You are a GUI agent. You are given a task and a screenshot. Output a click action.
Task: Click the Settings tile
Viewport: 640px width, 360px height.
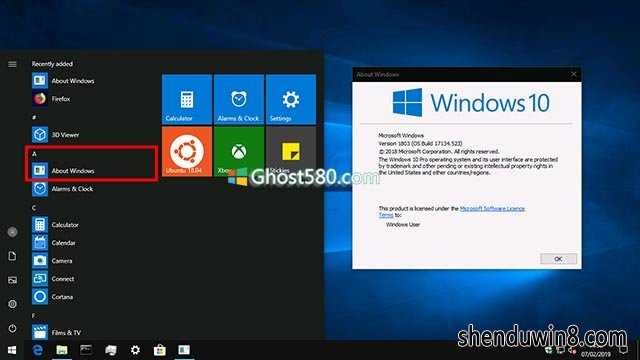click(291, 99)
